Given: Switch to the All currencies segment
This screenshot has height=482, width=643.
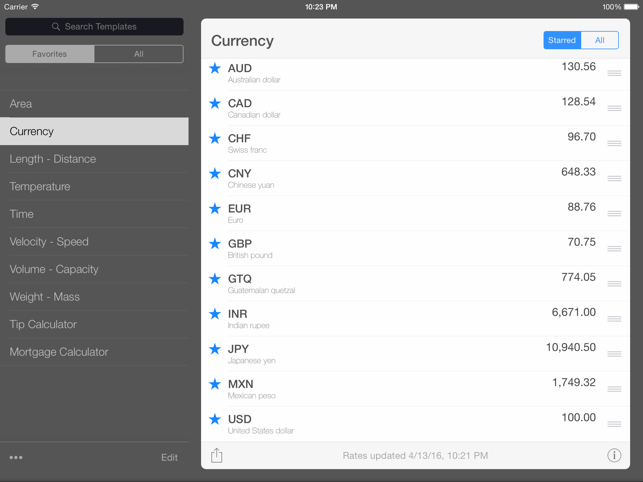Looking at the screenshot, I should coord(600,40).
